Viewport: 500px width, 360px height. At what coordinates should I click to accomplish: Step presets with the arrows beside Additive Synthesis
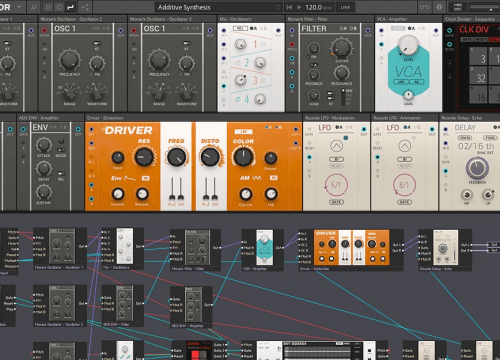278,7
